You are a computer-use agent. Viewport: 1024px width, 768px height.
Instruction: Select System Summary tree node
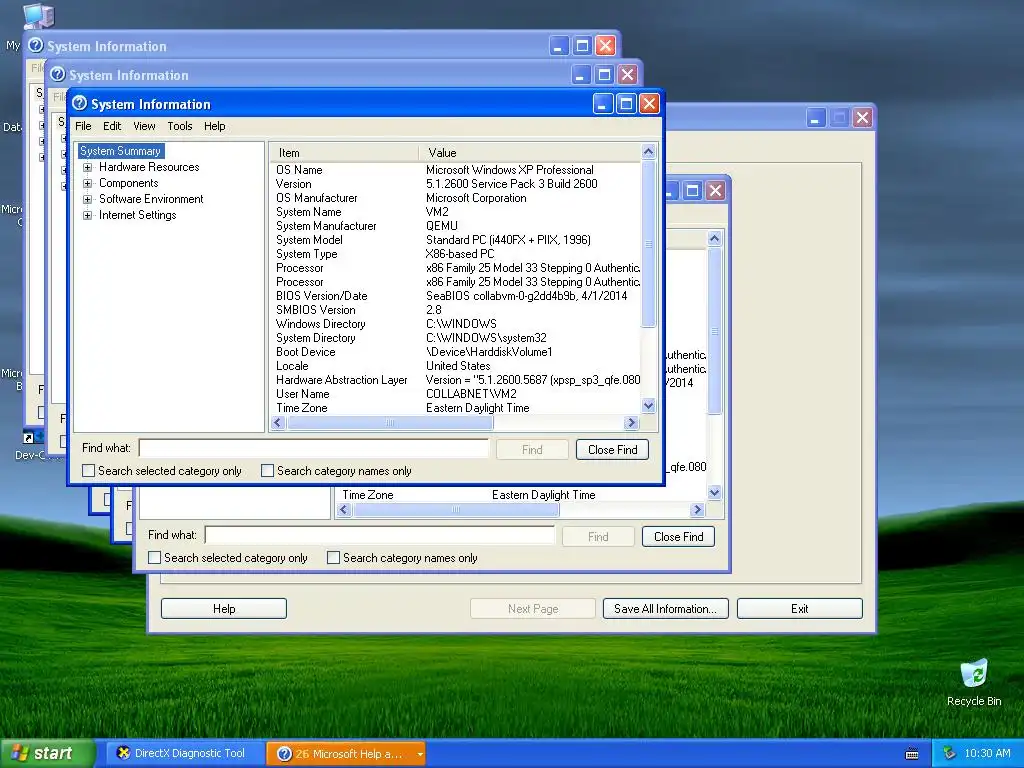click(120, 151)
